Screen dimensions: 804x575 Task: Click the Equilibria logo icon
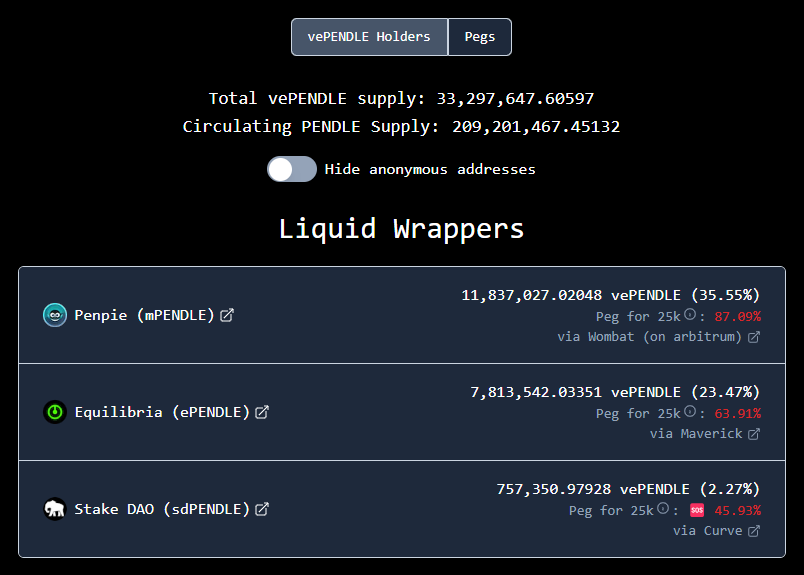coord(55,412)
